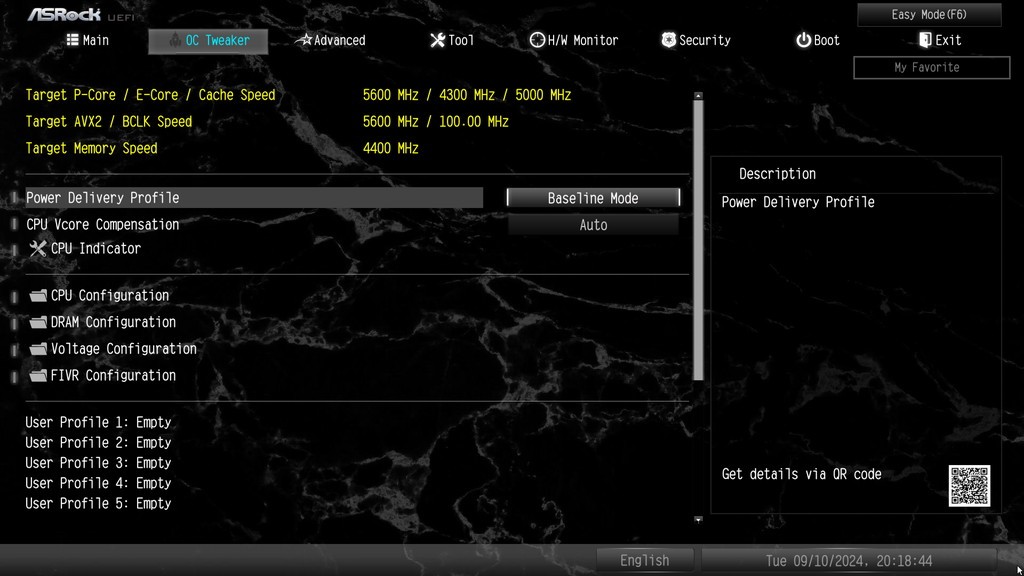
Task: Click the QR code image
Action: [x=969, y=486]
